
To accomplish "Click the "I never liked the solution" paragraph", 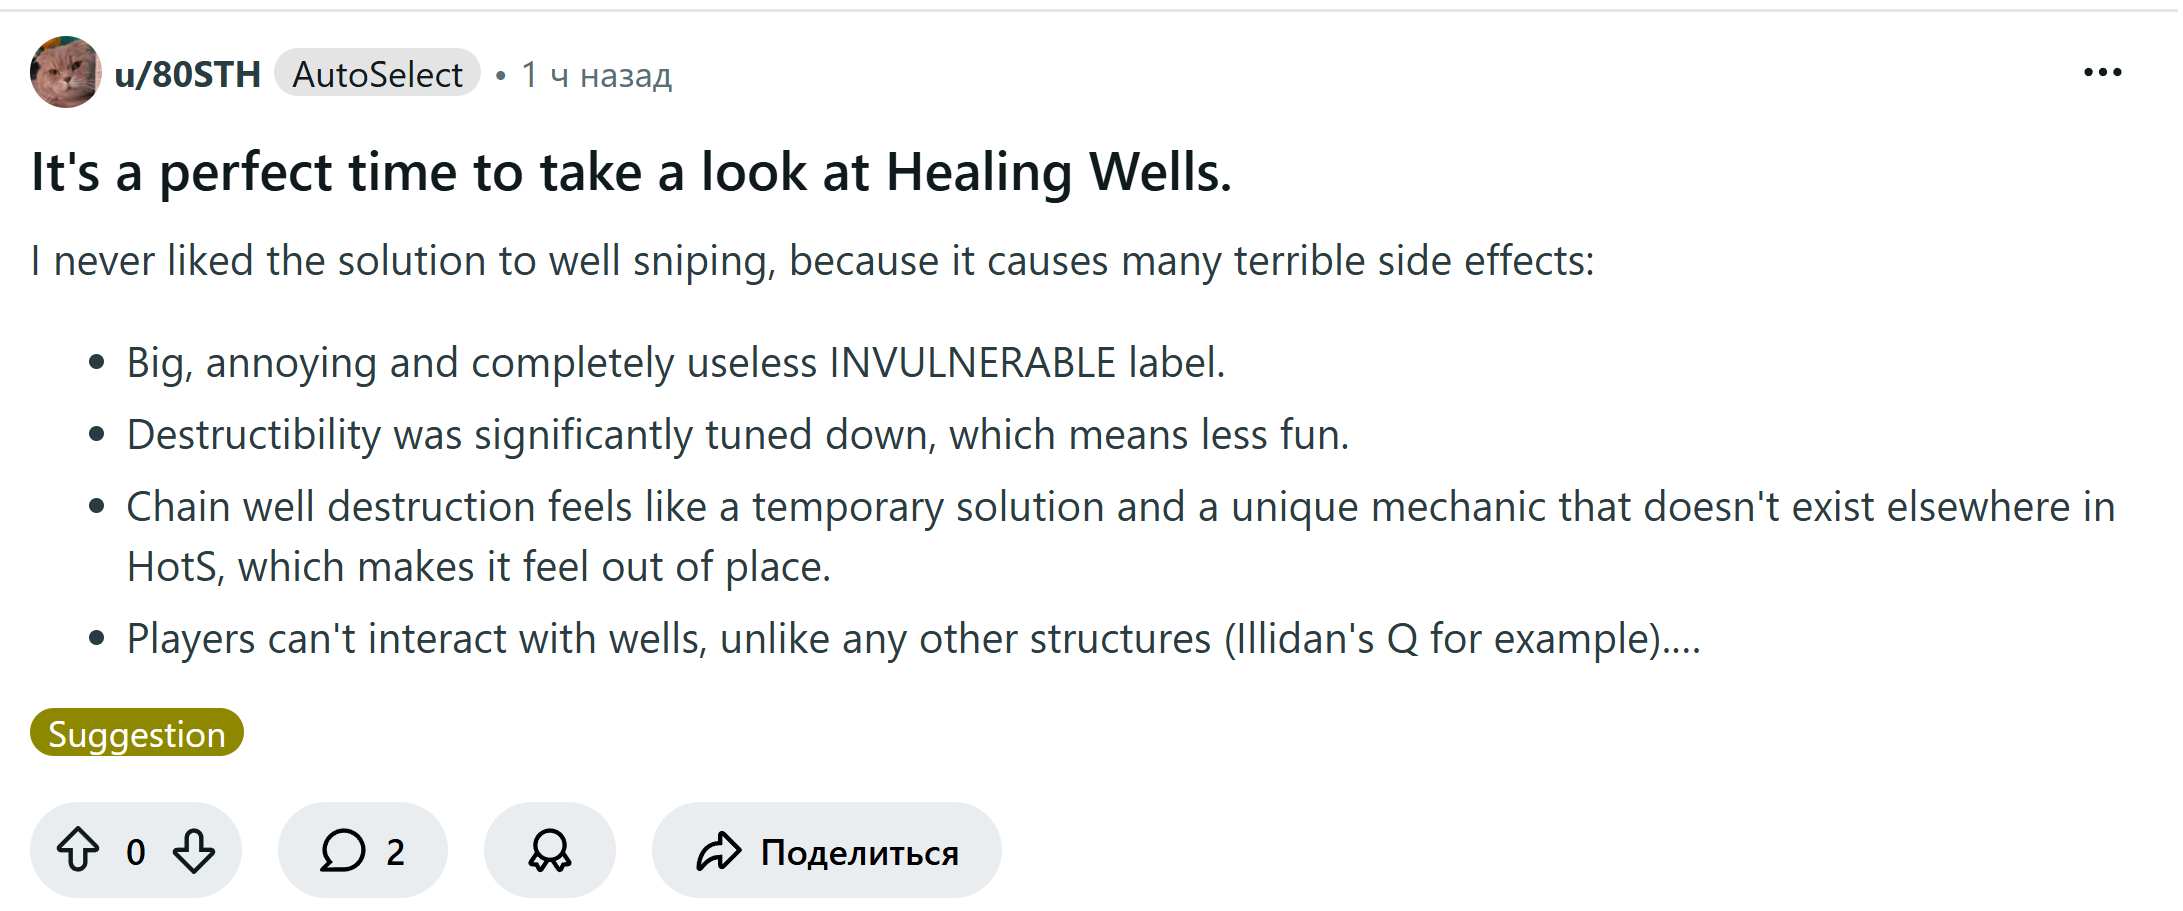I will (x=812, y=261).
